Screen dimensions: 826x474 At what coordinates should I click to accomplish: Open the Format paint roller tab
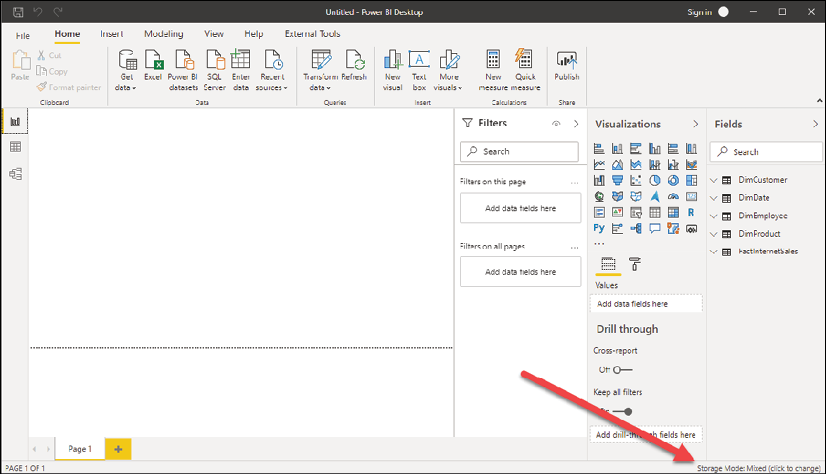point(635,264)
